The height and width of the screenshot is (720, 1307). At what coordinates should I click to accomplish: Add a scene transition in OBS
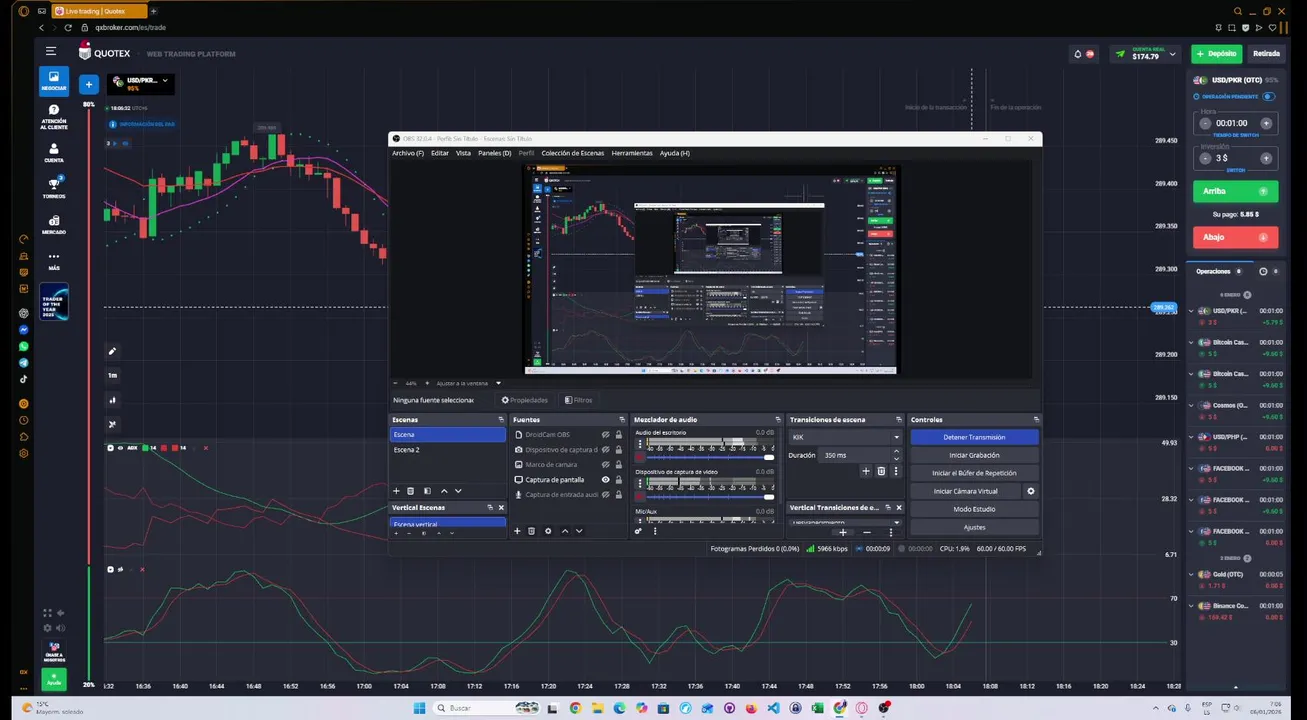click(866, 471)
